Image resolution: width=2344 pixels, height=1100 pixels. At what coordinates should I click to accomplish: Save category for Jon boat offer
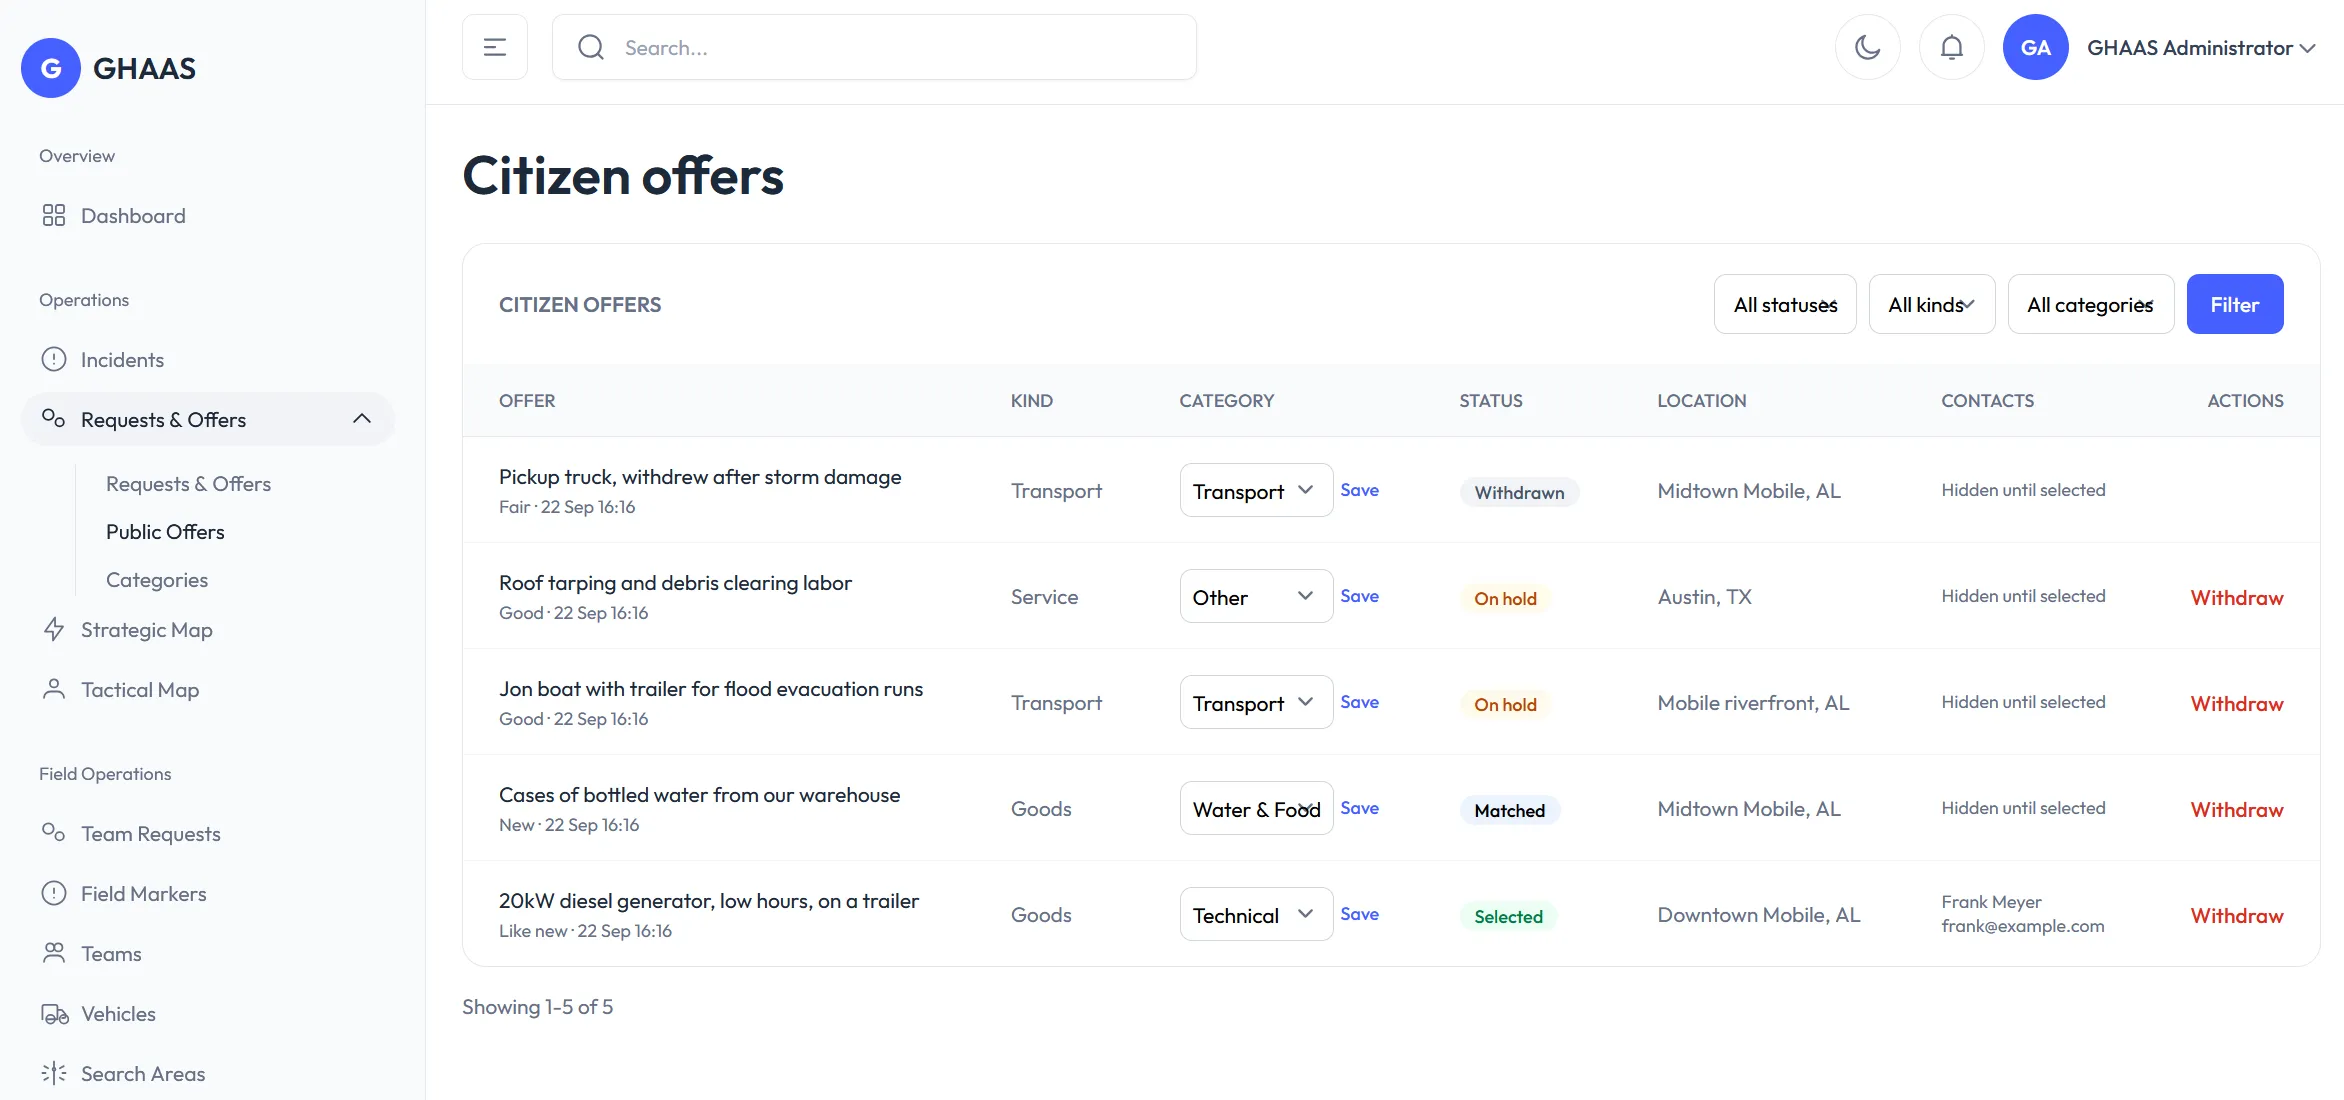click(x=1359, y=702)
